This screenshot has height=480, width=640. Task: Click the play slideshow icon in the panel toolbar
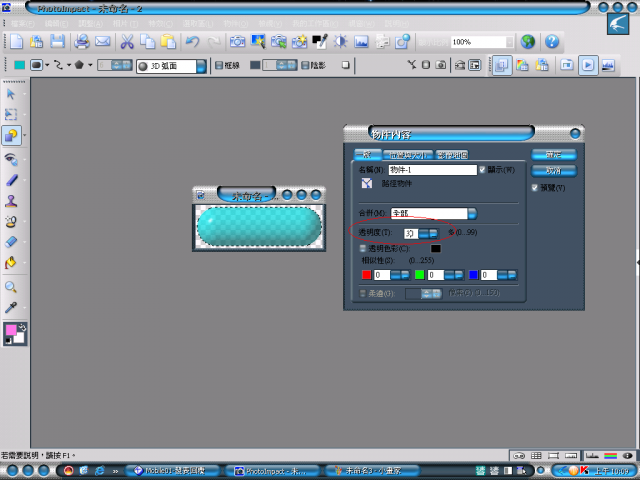pos(588,65)
